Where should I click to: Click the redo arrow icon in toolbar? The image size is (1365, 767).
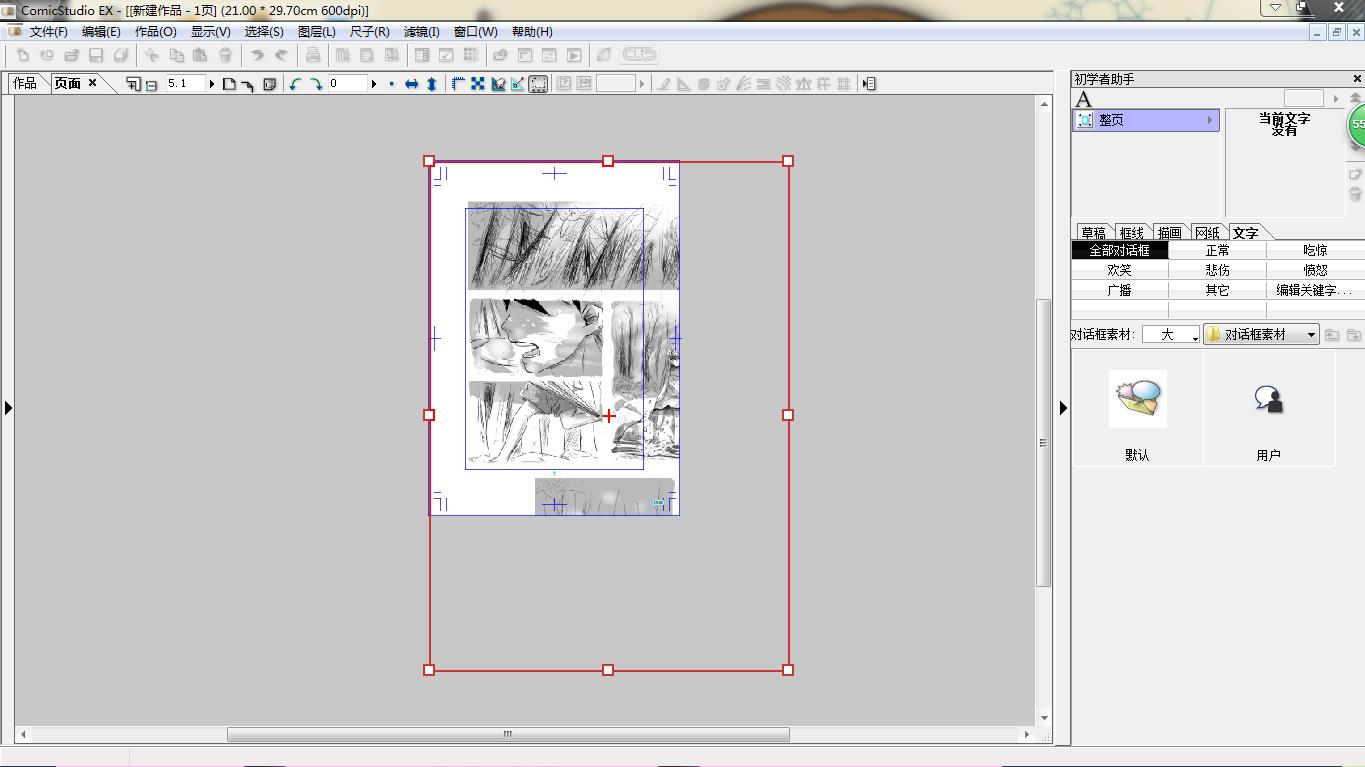click(x=281, y=55)
